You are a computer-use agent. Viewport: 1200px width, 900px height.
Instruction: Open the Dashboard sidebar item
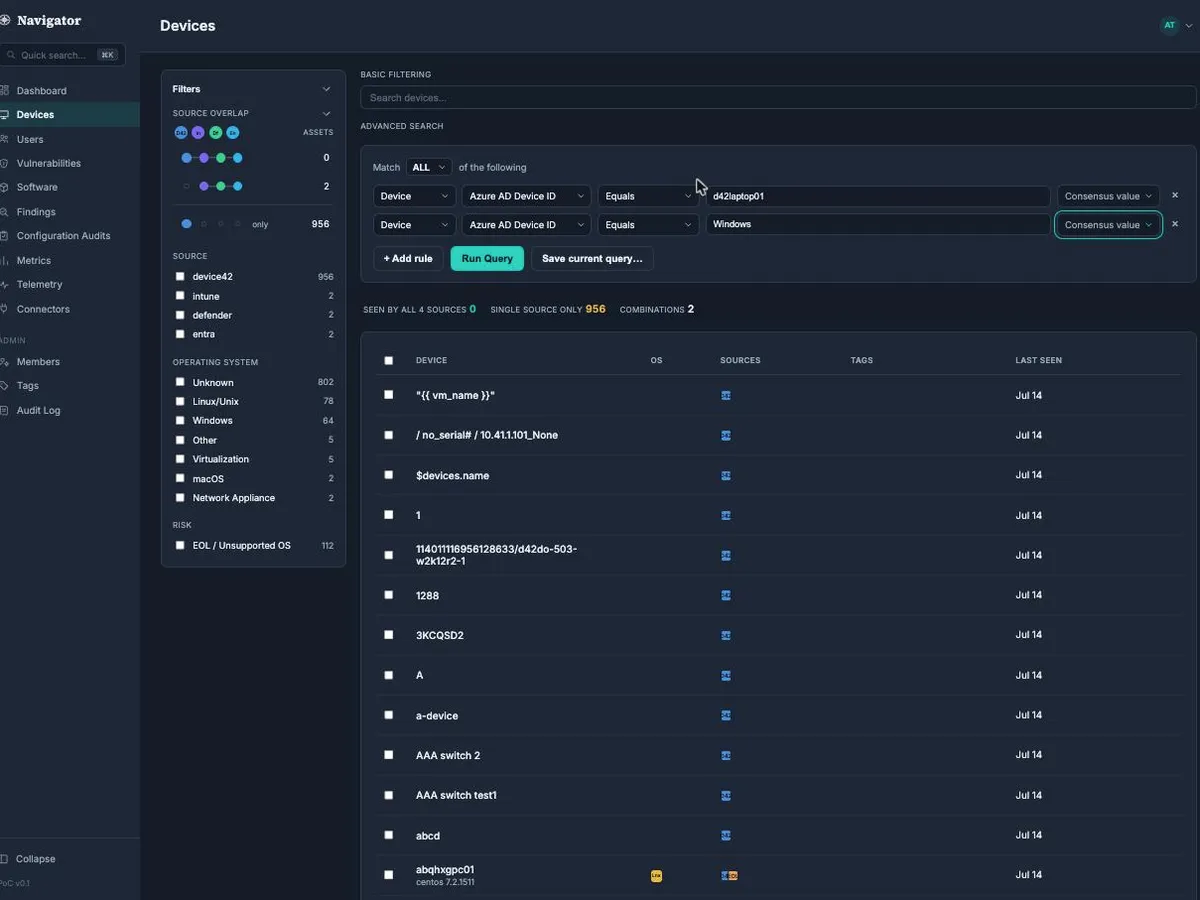[41, 91]
